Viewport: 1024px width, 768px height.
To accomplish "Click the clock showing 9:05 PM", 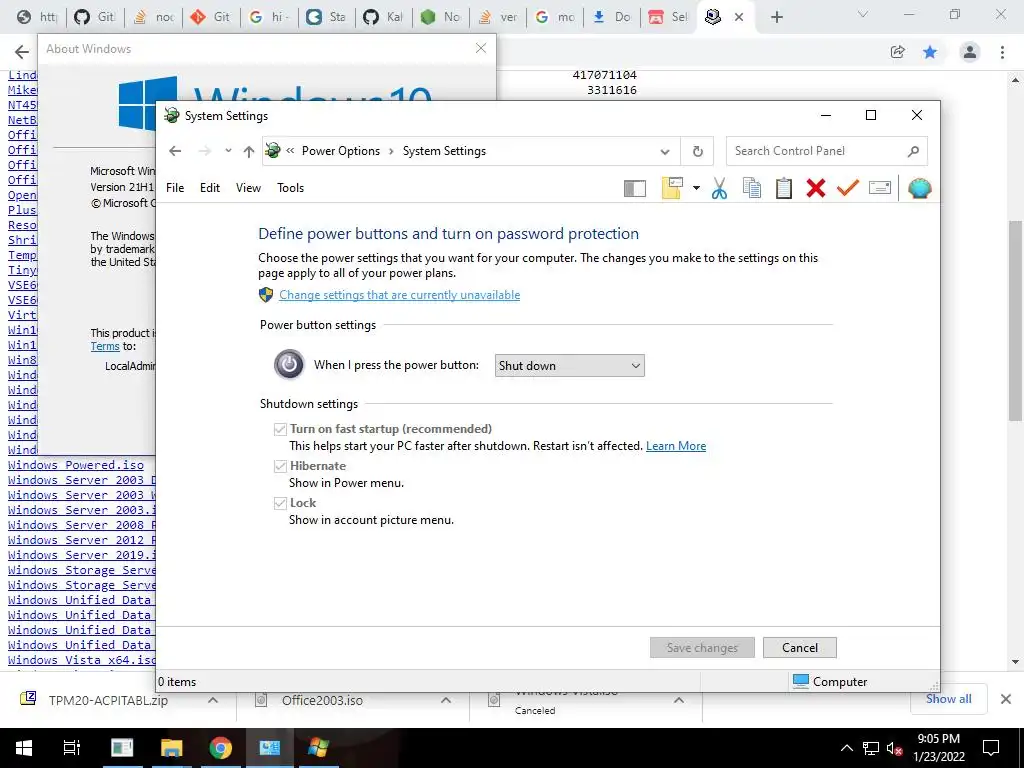I will click(x=938, y=739).
